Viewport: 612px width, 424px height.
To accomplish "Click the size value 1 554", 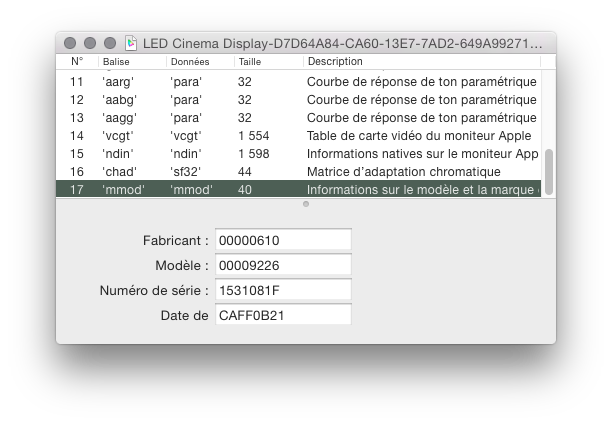I will point(254,135).
